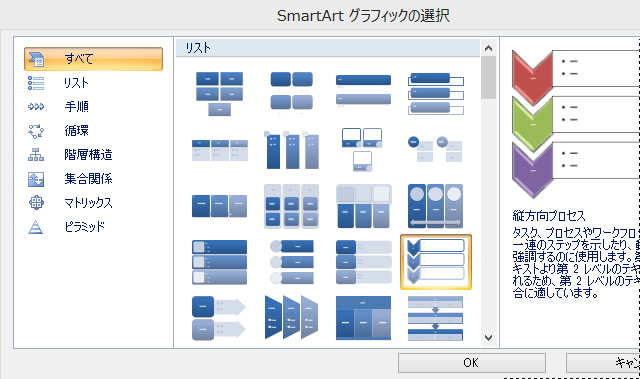Select the 集合関係 category
The image size is (640, 379).
pyautogui.click(x=88, y=179)
